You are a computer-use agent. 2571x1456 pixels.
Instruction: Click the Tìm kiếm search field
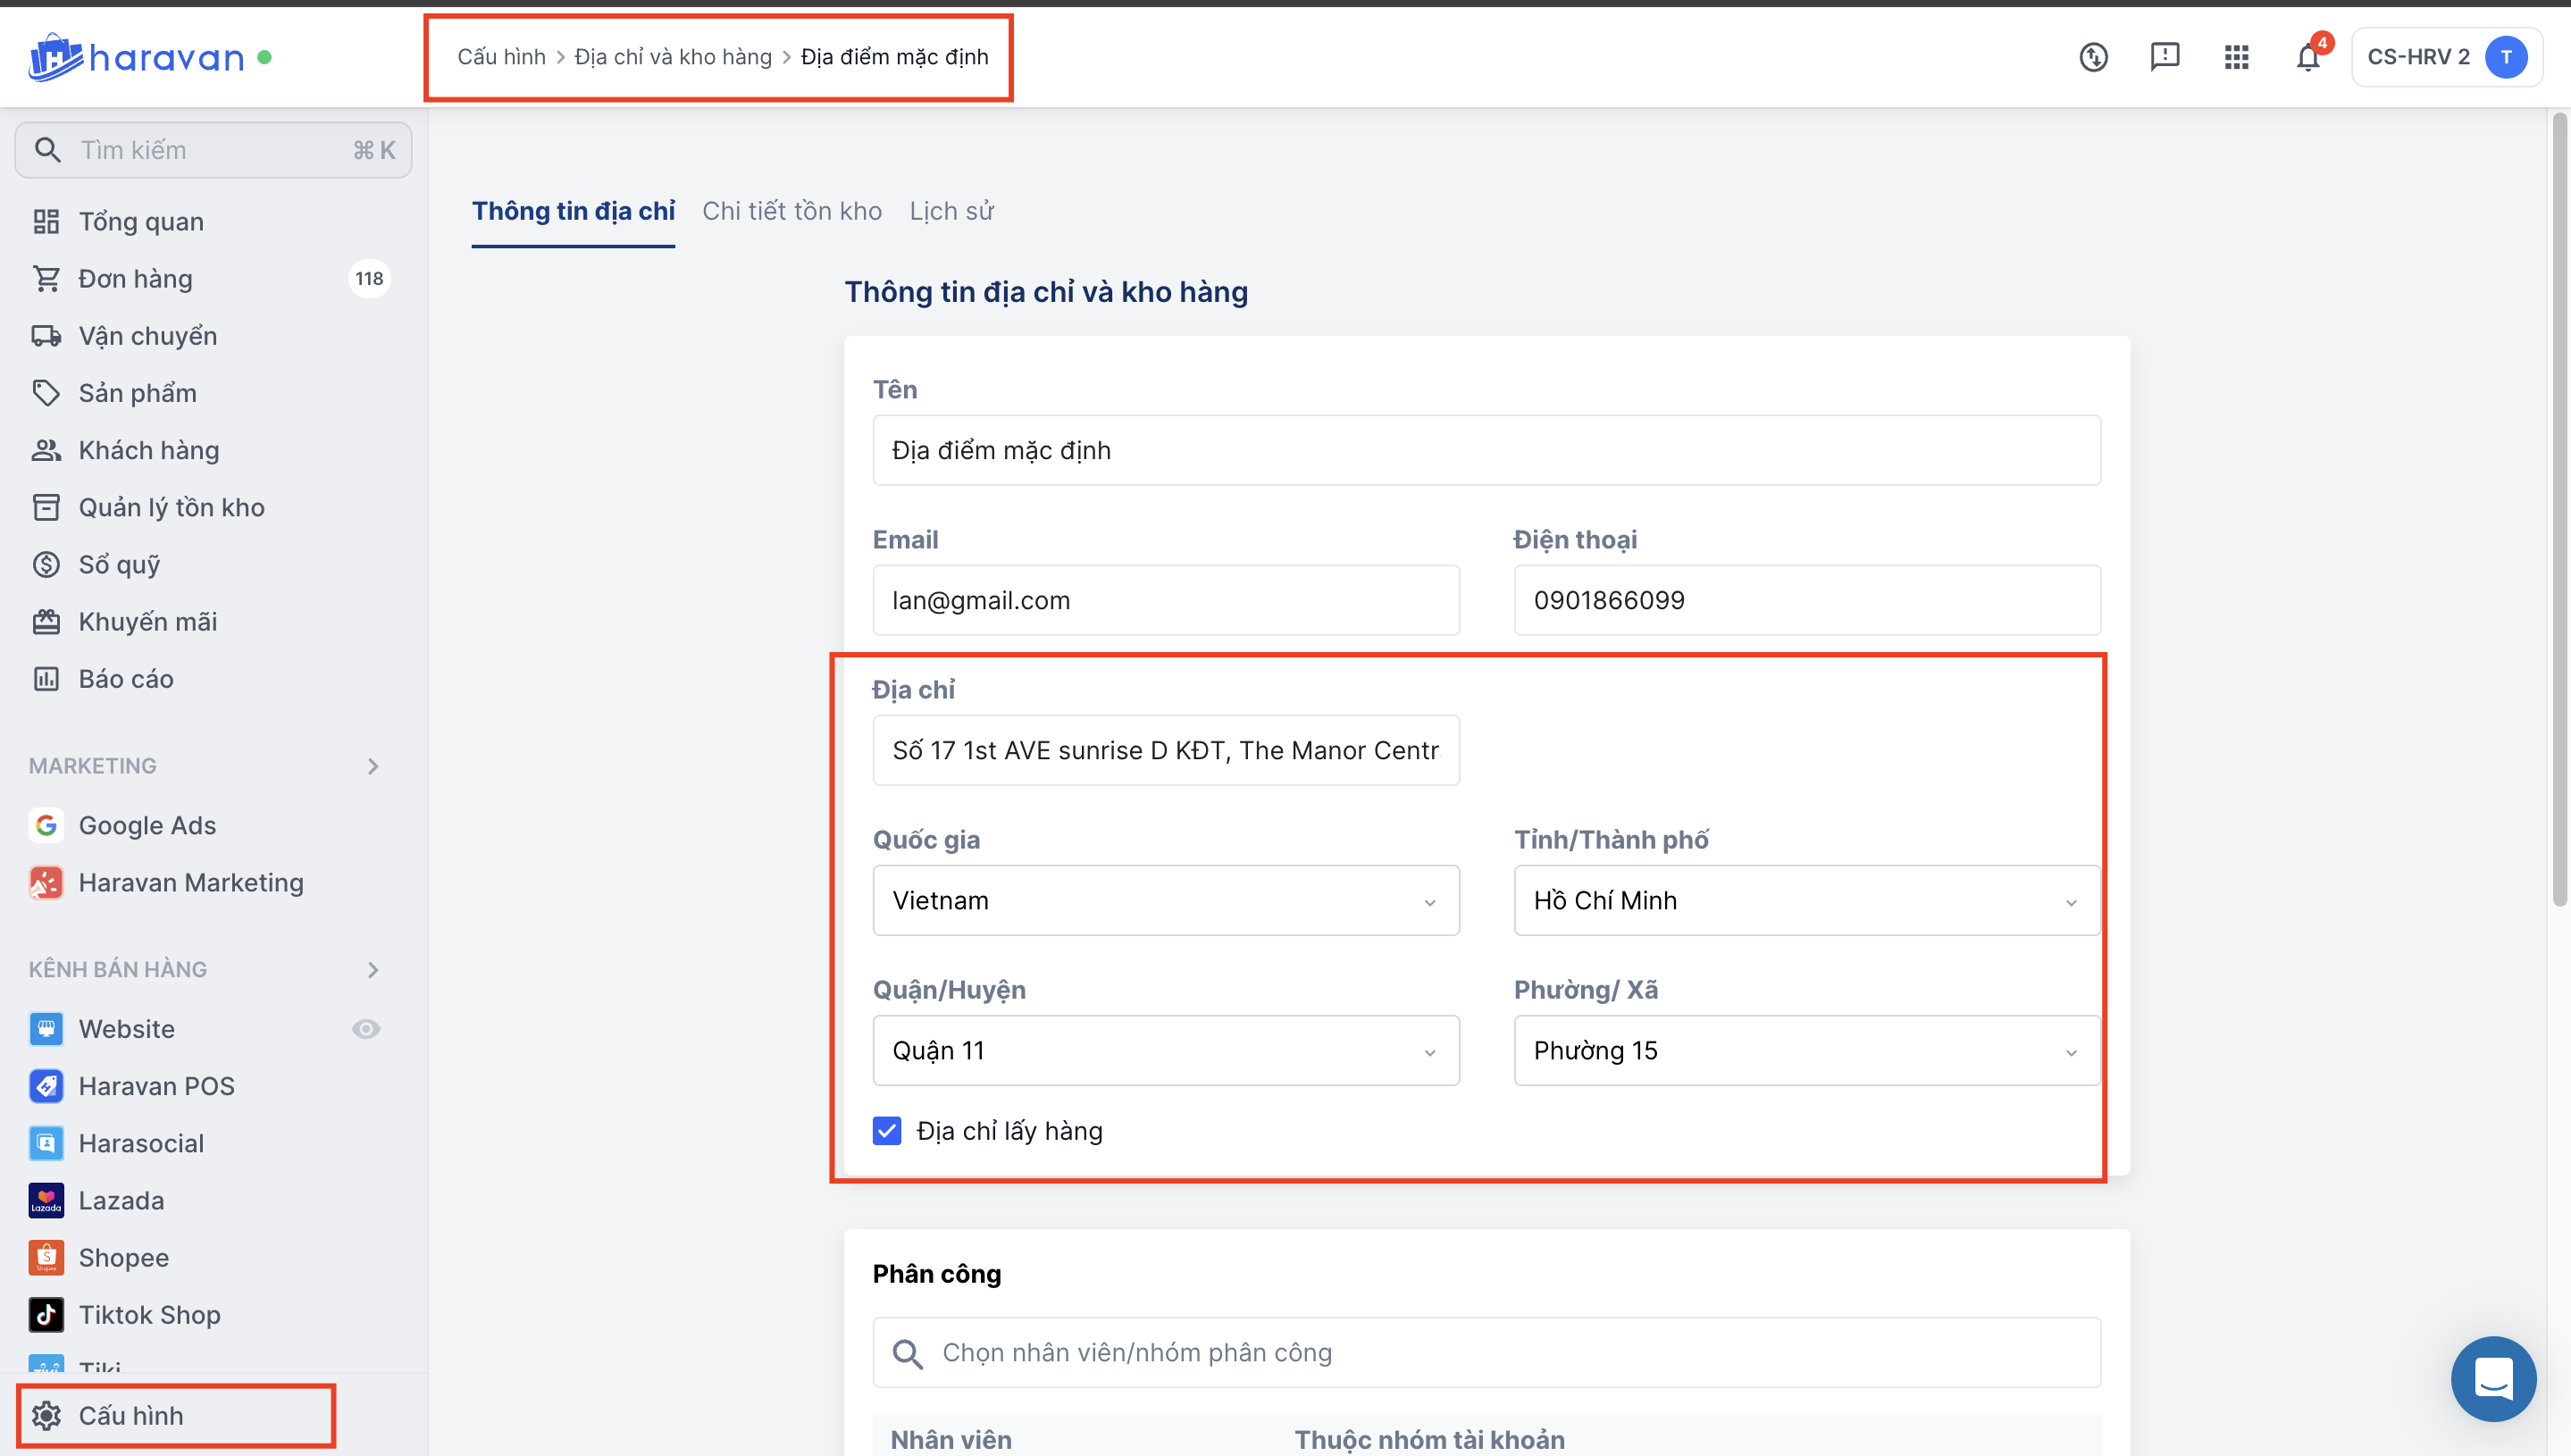(x=213, y=150)
